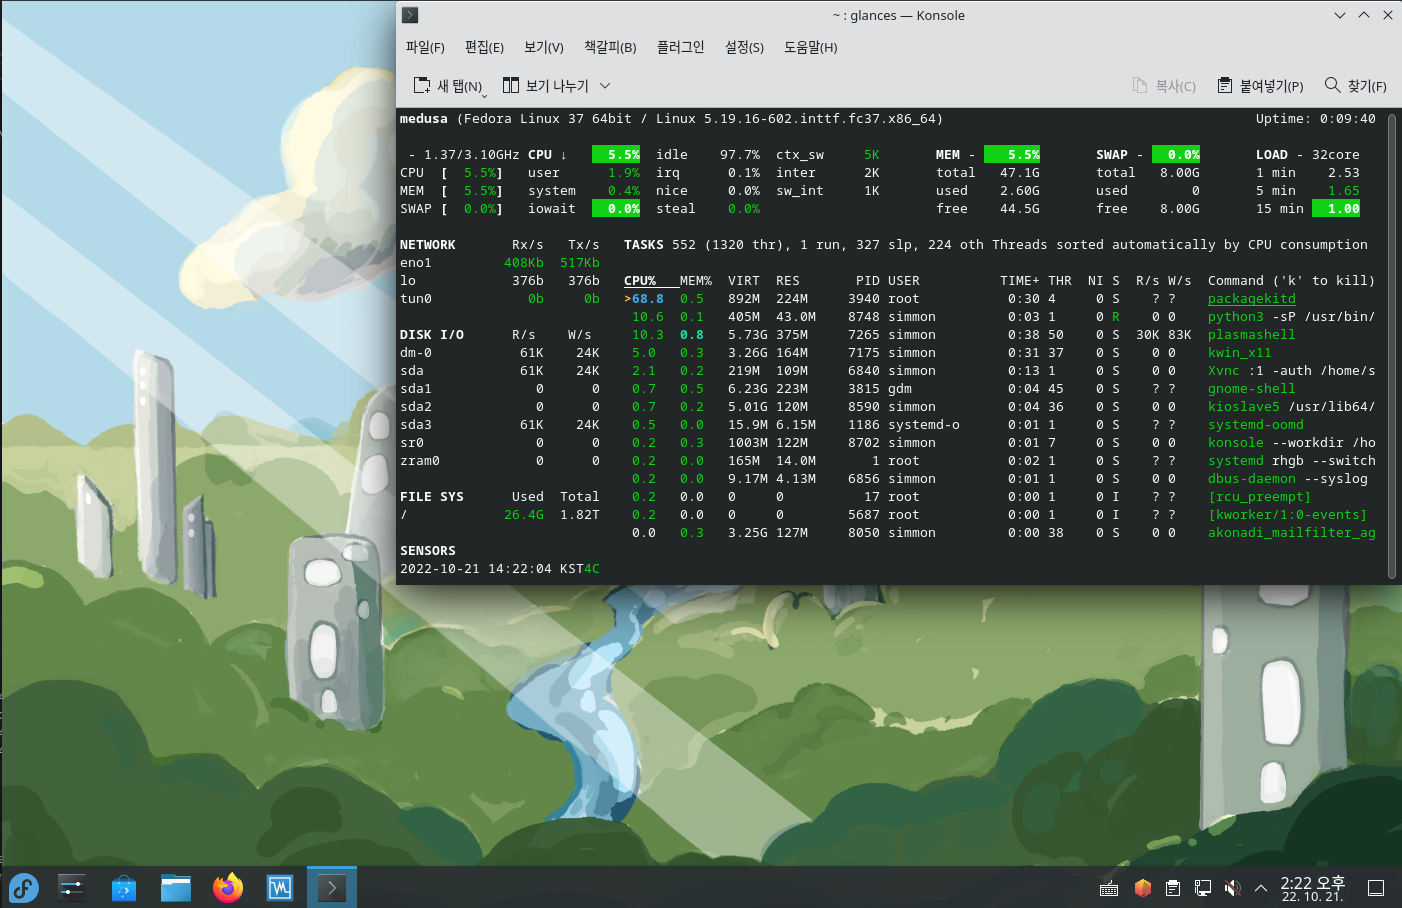
Task: Click the LOAD - 32core label
Action: click(x=1308, y=155)
